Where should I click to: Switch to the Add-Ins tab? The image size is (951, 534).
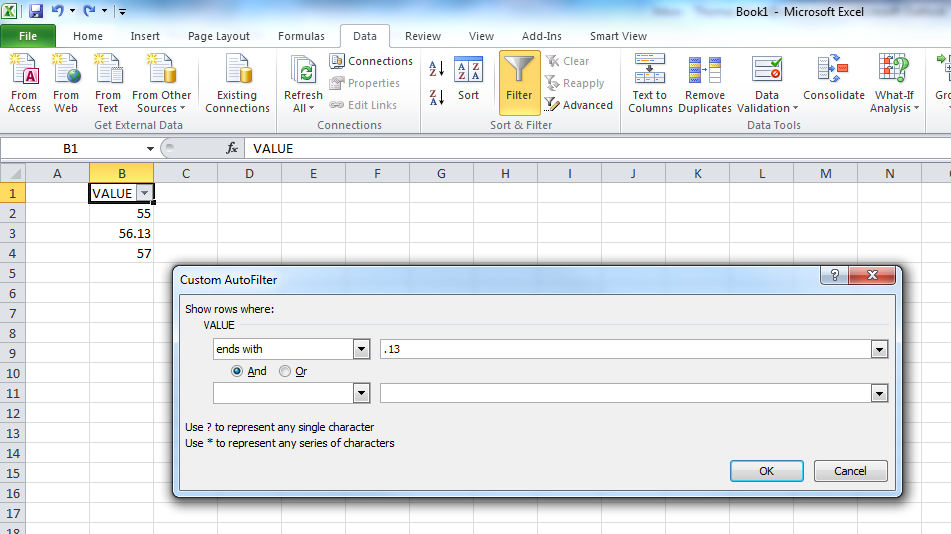click(542, 36)
